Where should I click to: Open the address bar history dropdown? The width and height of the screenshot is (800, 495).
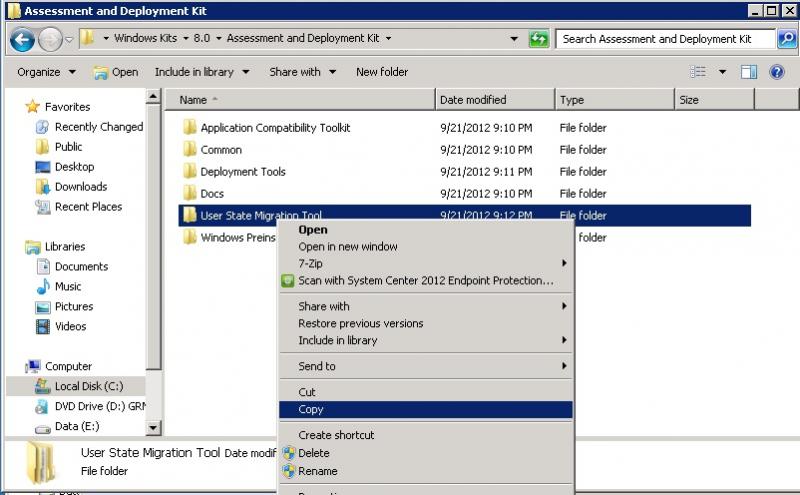(514, 39)
